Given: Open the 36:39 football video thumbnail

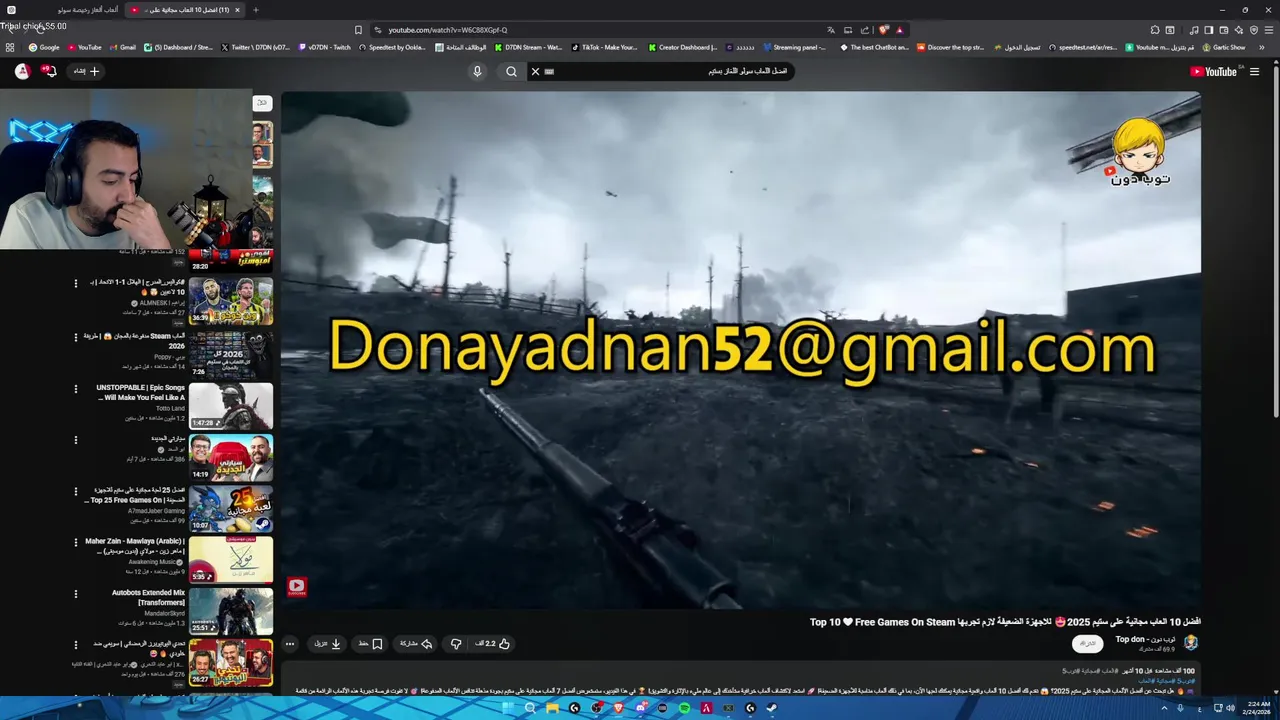Looking at the screenshot, I should 231,301.
